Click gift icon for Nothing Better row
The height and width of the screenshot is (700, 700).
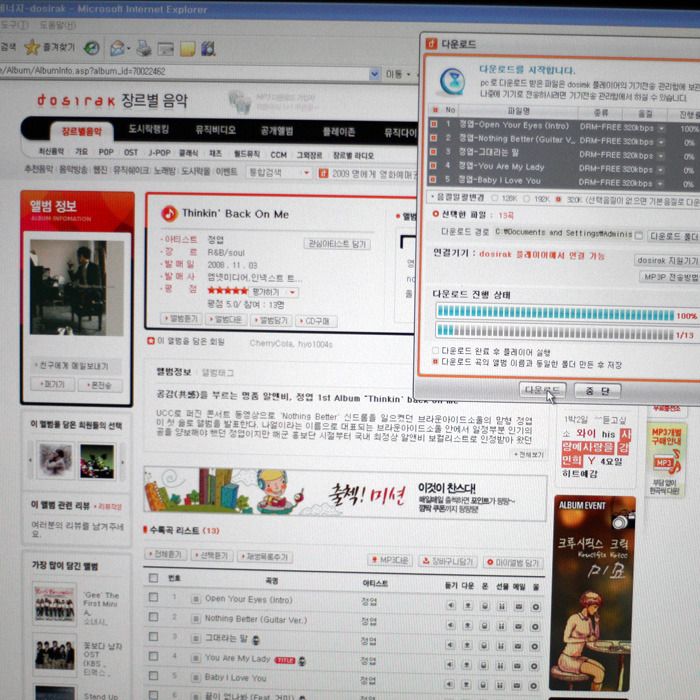pyautogui.click(x=501, y=626)
